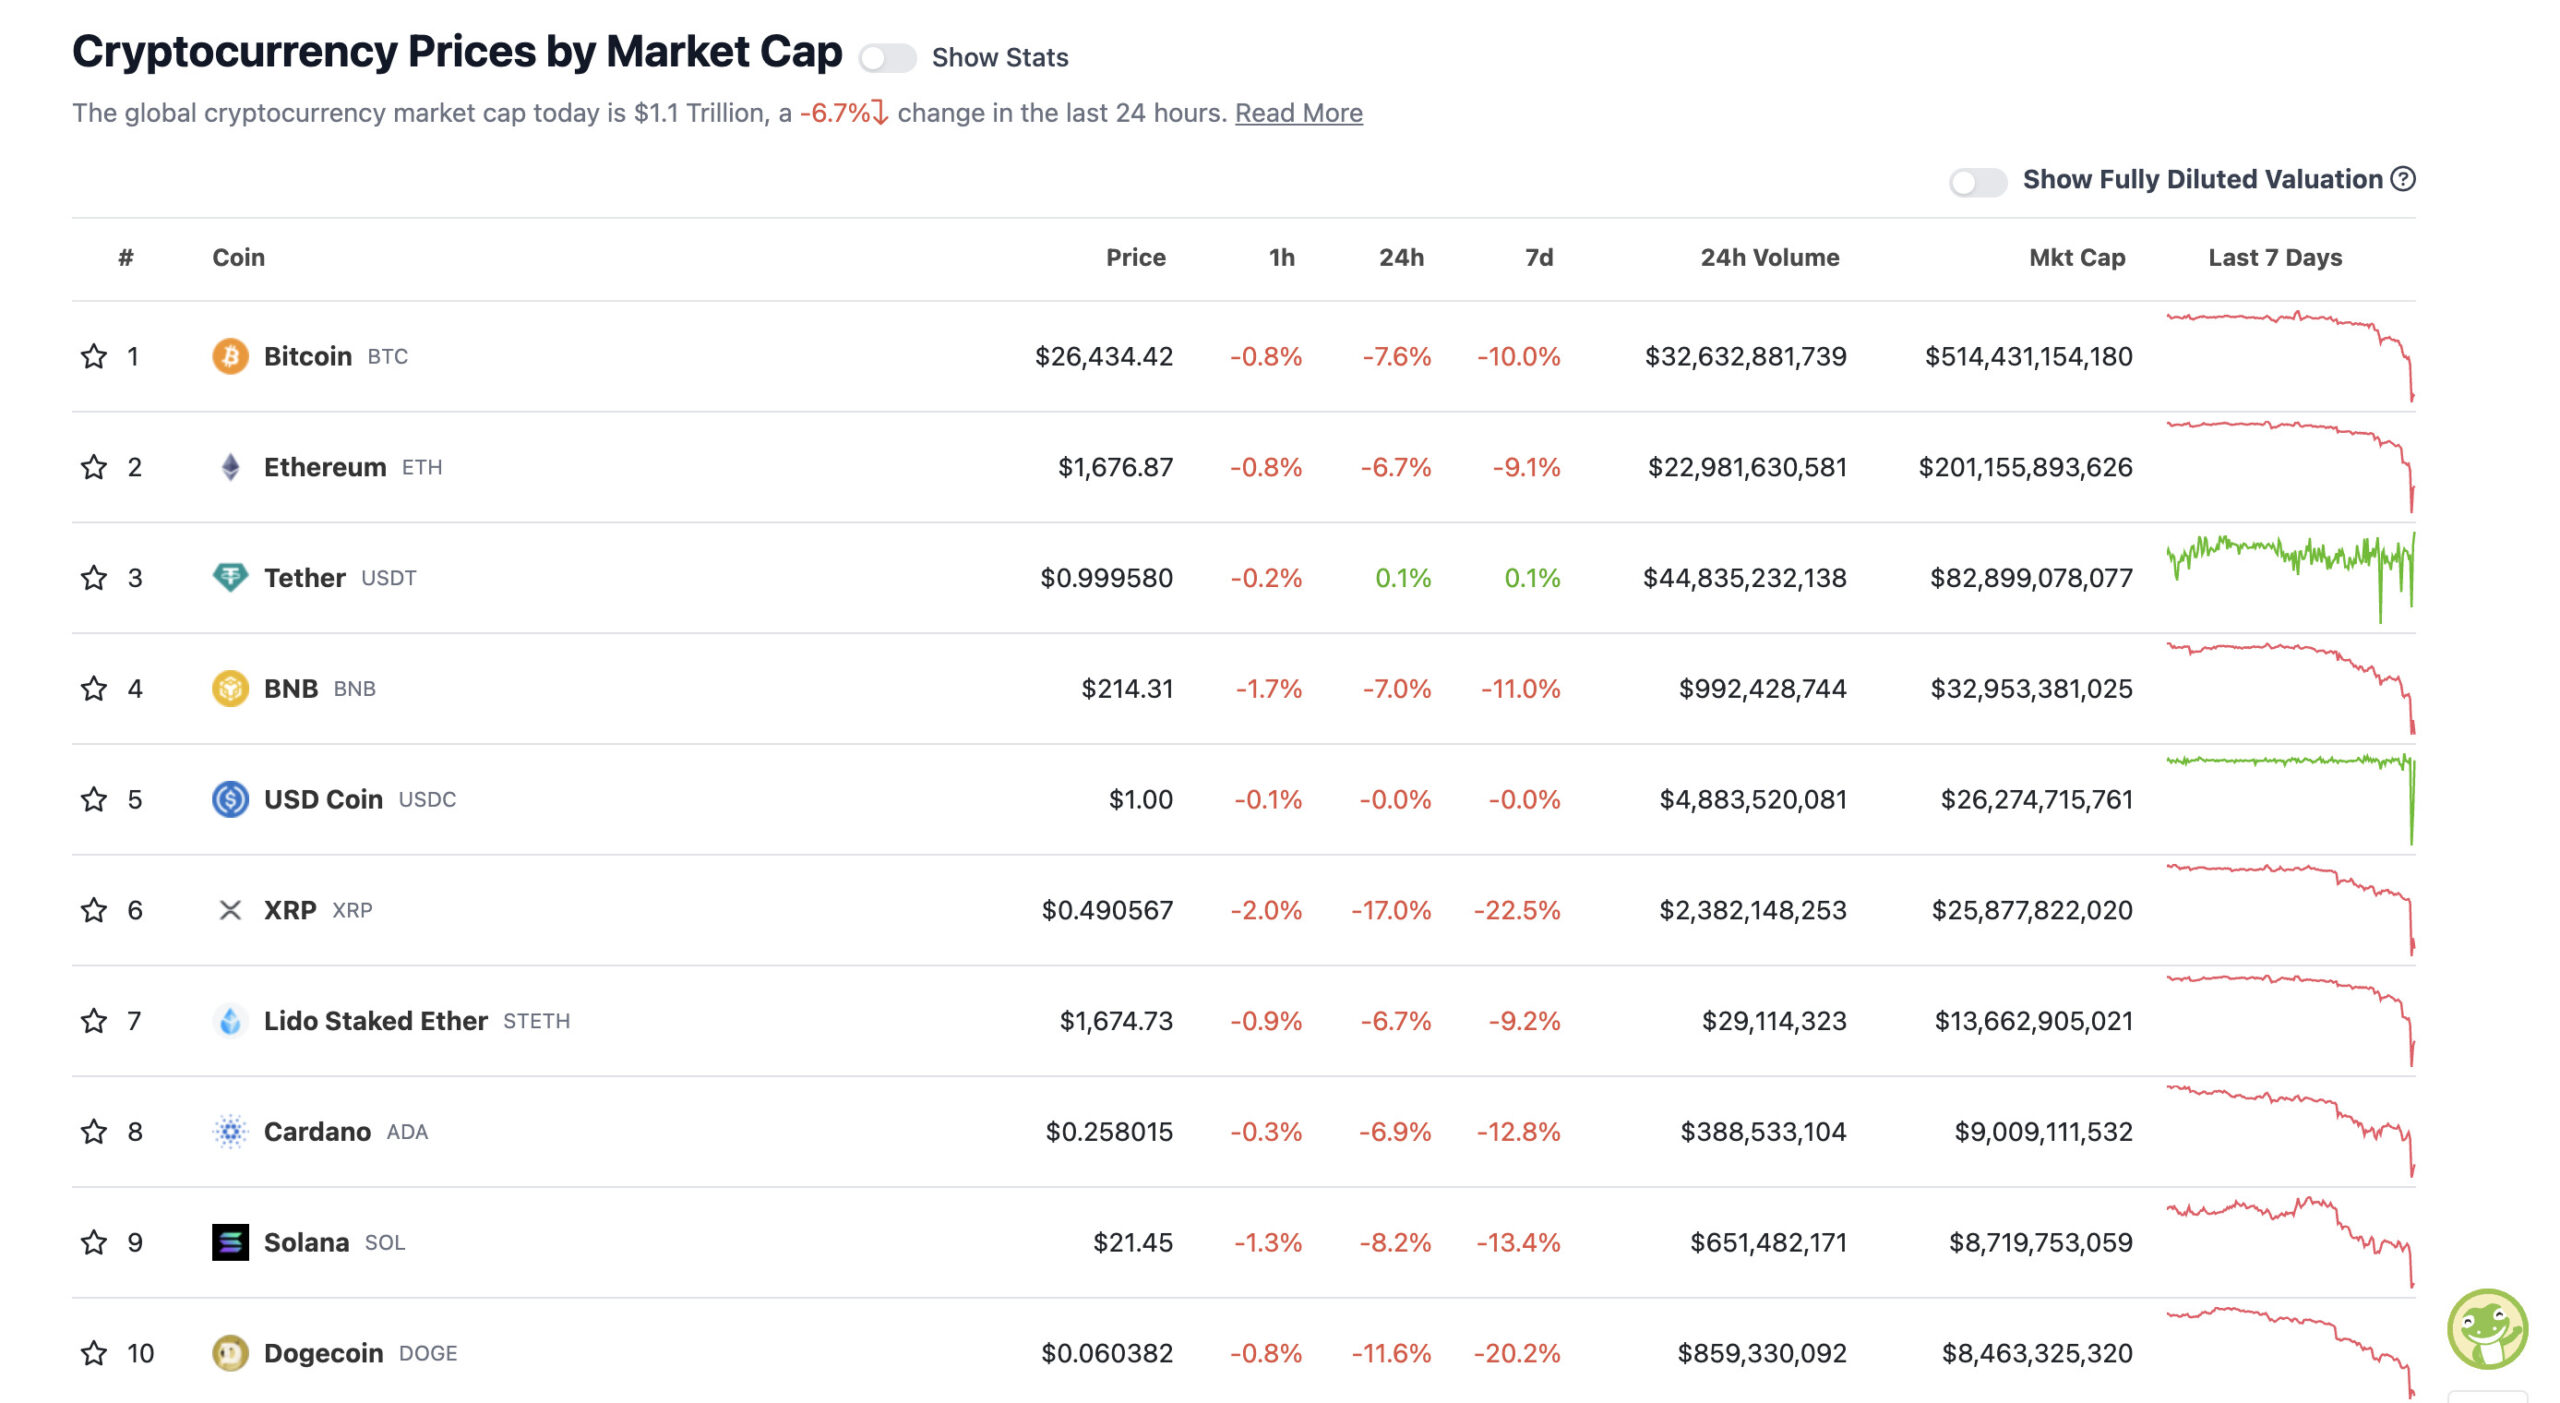Screen dimensions: 2560x1403
Task: Sort by the 1h change column
Action: [1282, 258]
